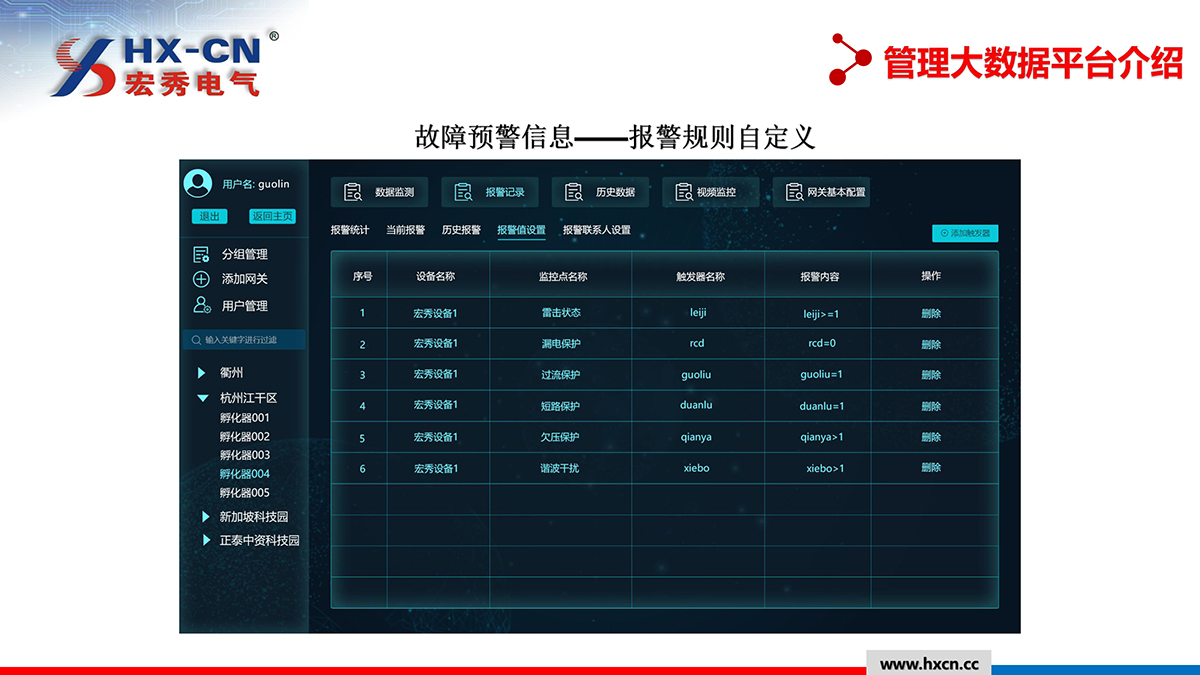Delete the 雷击状态 rule via 删除
This screenshot has height=675, width=1200.
pyautogui.click(x=931, y=313)
